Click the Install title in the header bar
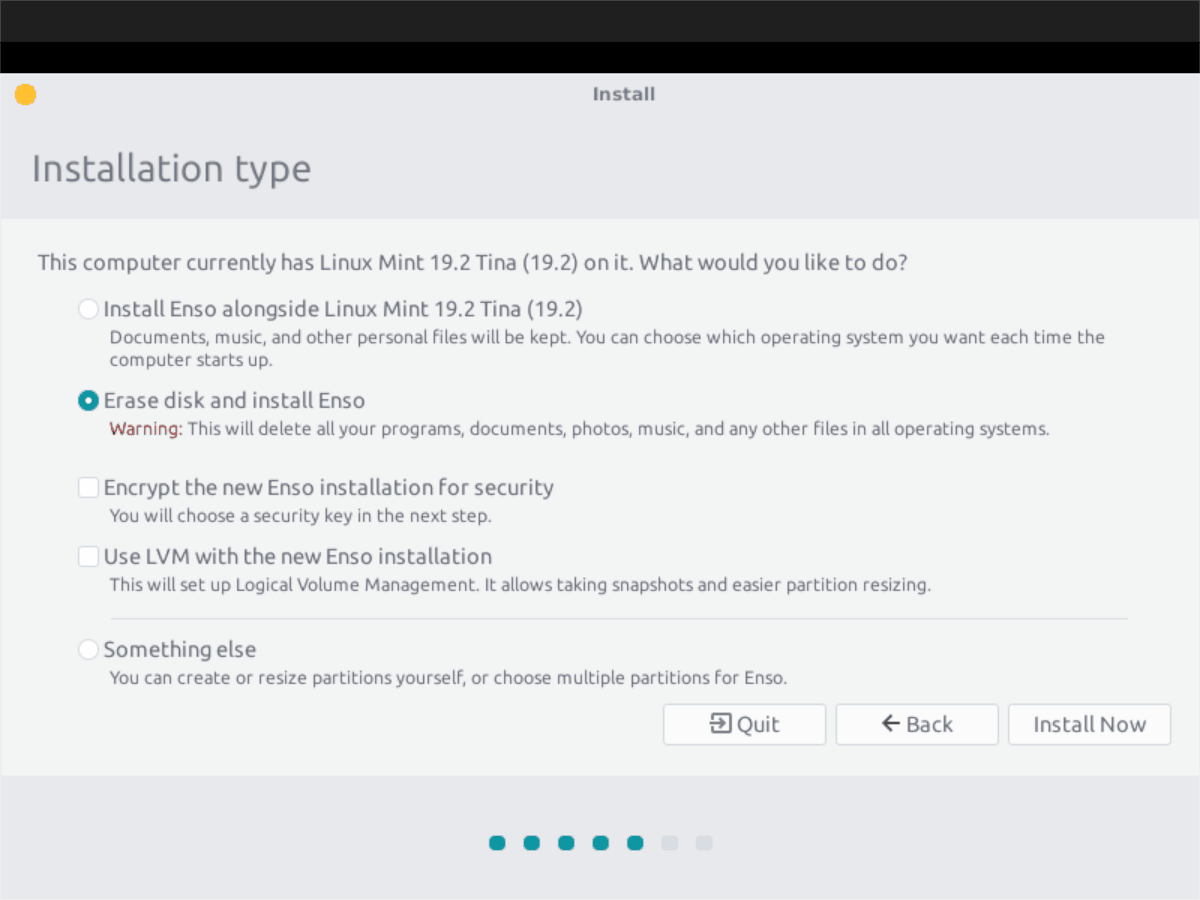The image size is (1200, 900). (623, 93)
